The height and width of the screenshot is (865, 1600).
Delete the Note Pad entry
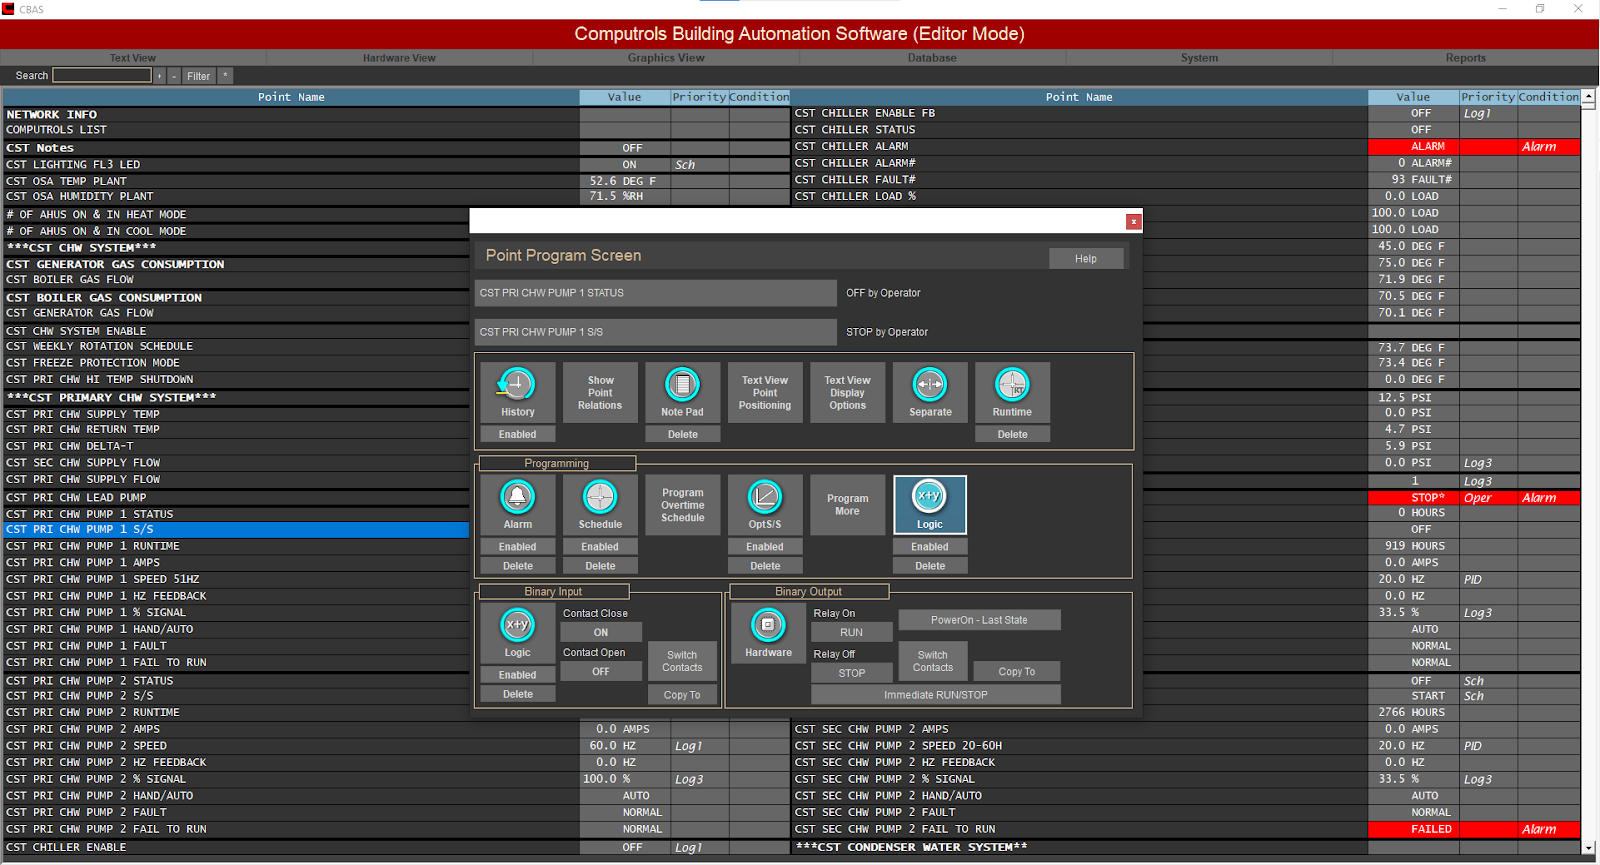point(682,434)
